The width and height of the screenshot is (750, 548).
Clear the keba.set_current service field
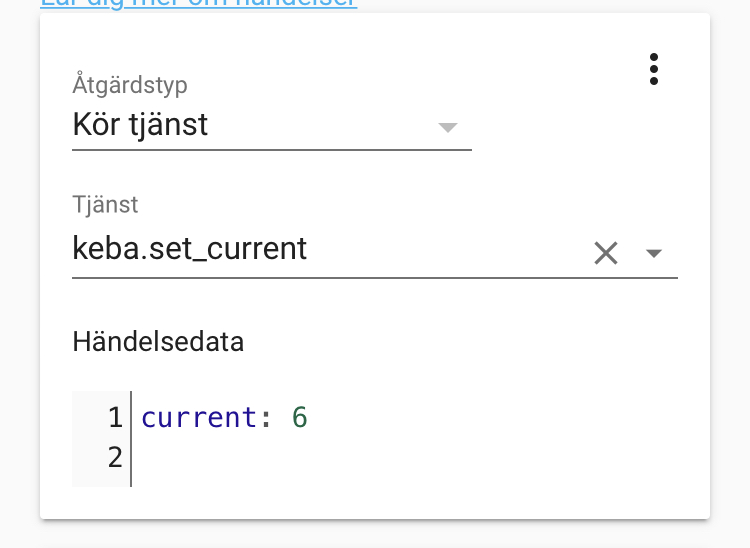click(605, 253)
